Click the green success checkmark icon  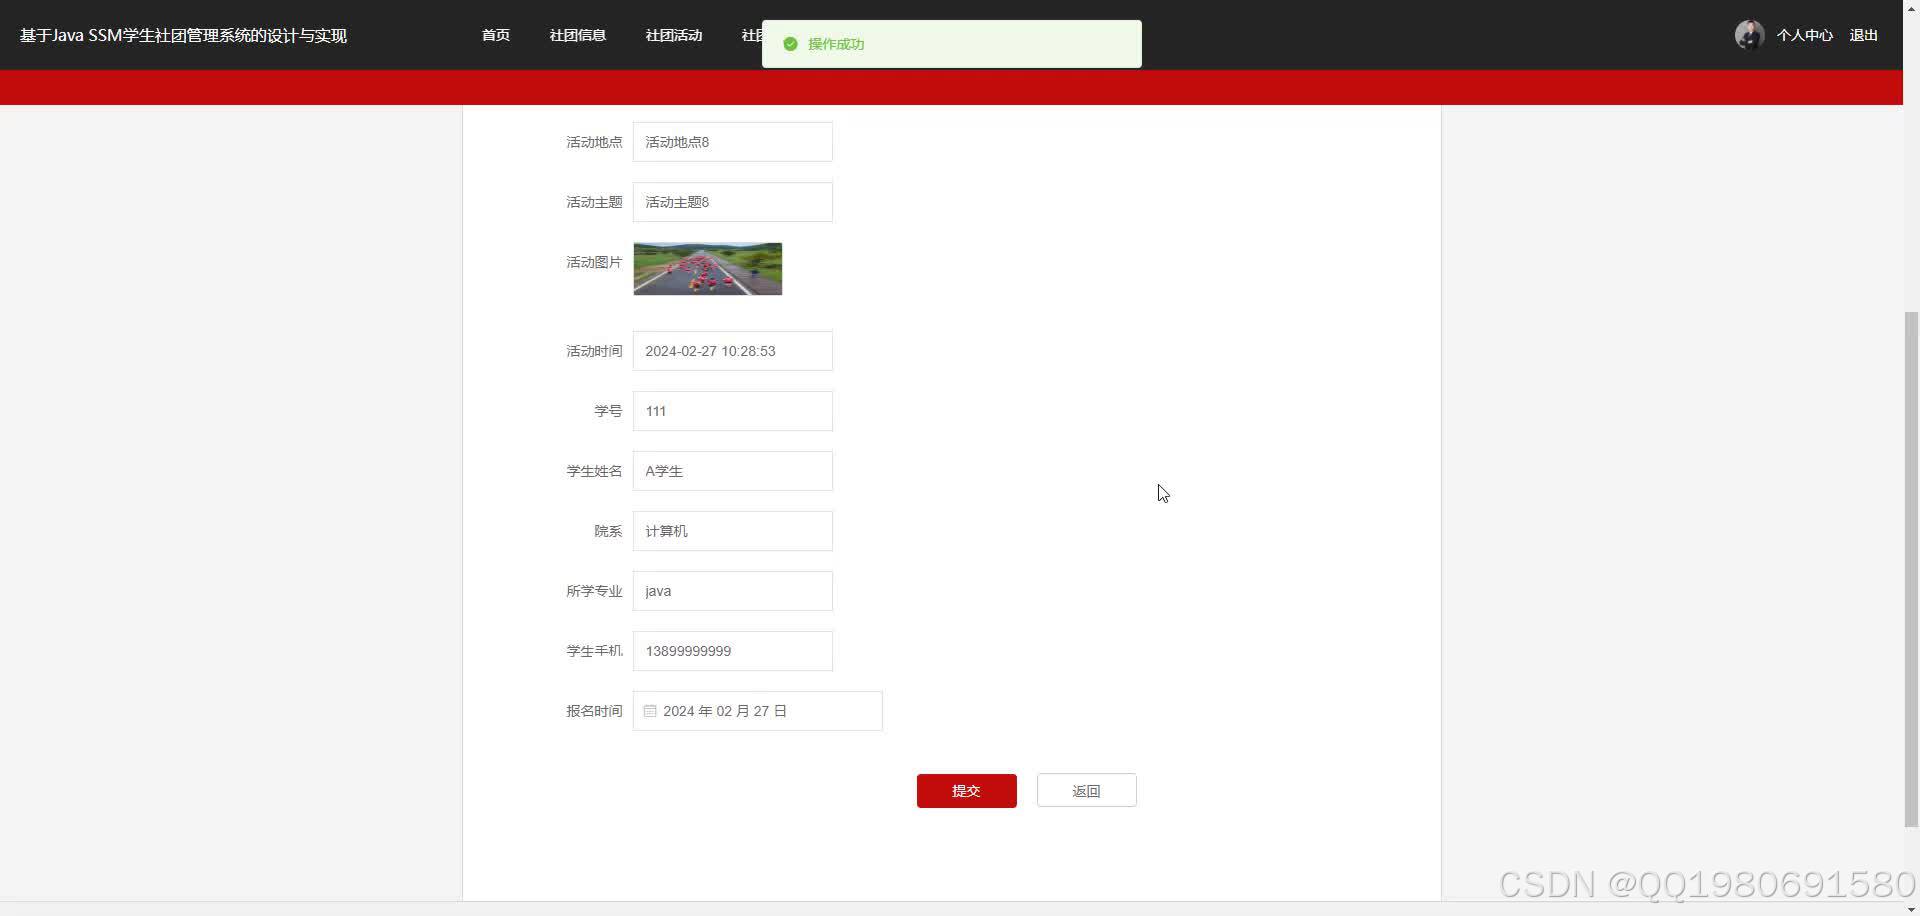789,44
